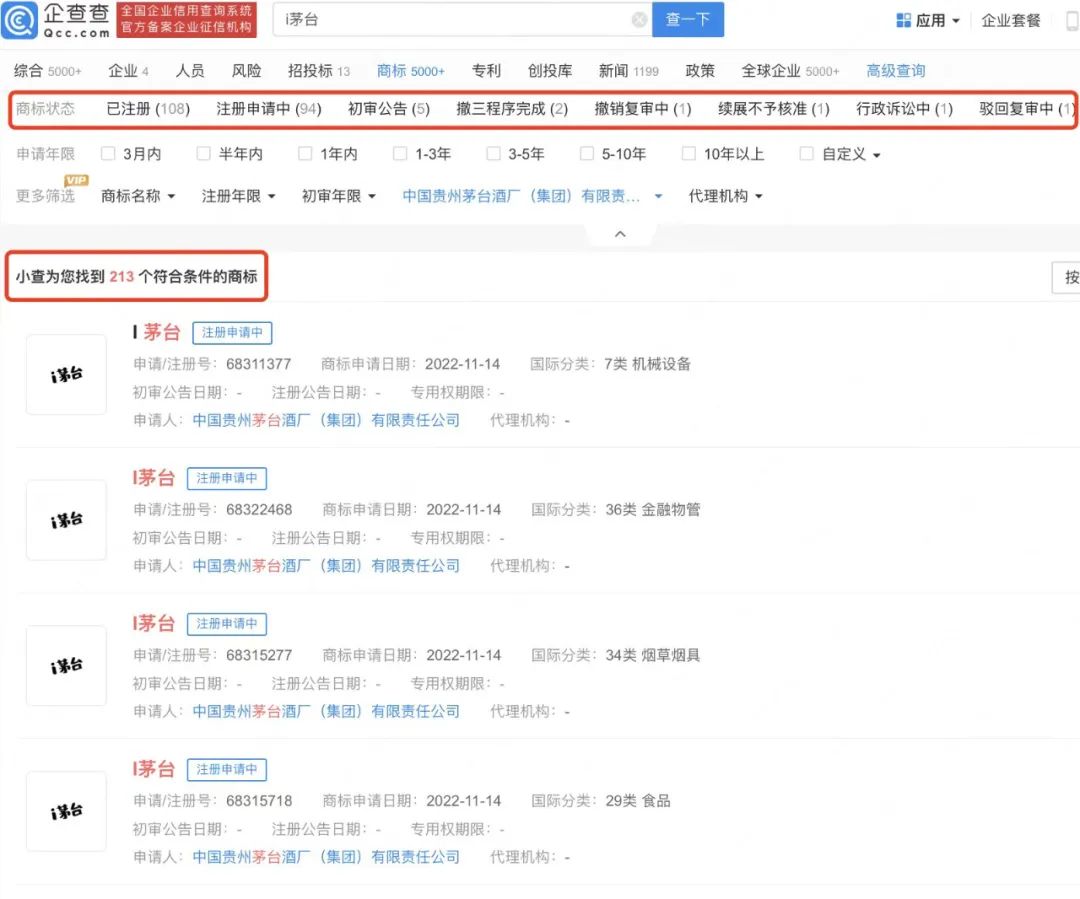The image size is (1080, 899).
Task: Check the 3月内 application period checkbox
Action: click(x=108, y=154)
